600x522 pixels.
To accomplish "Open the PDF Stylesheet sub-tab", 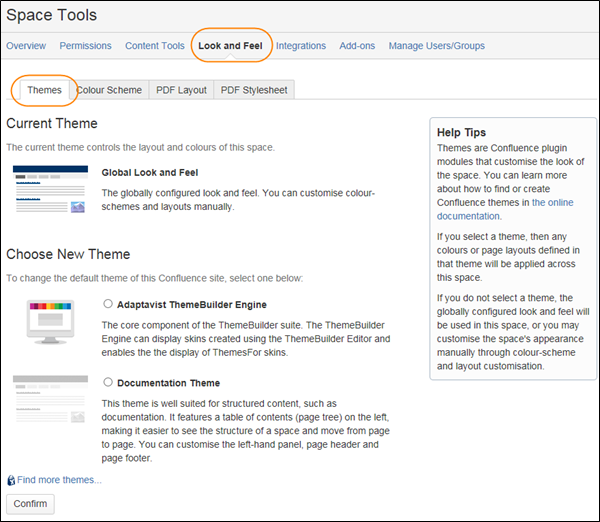I will tap(254, 90).
